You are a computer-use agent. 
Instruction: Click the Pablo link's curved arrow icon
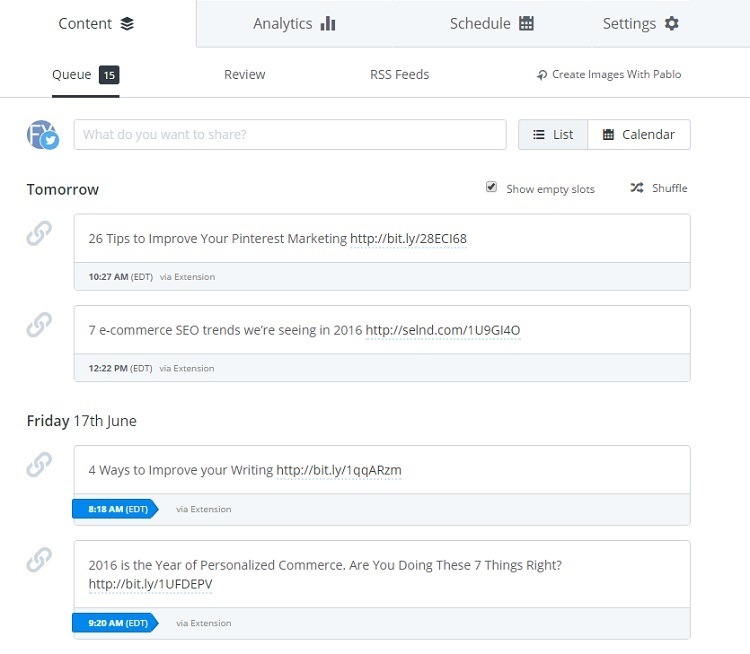tap(541, 75)
